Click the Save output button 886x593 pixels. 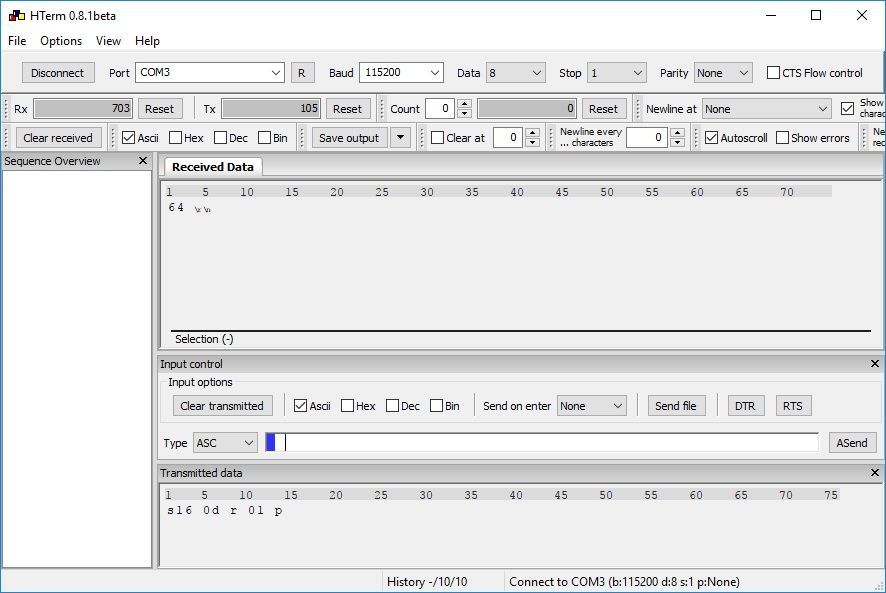tap(349, 138)
